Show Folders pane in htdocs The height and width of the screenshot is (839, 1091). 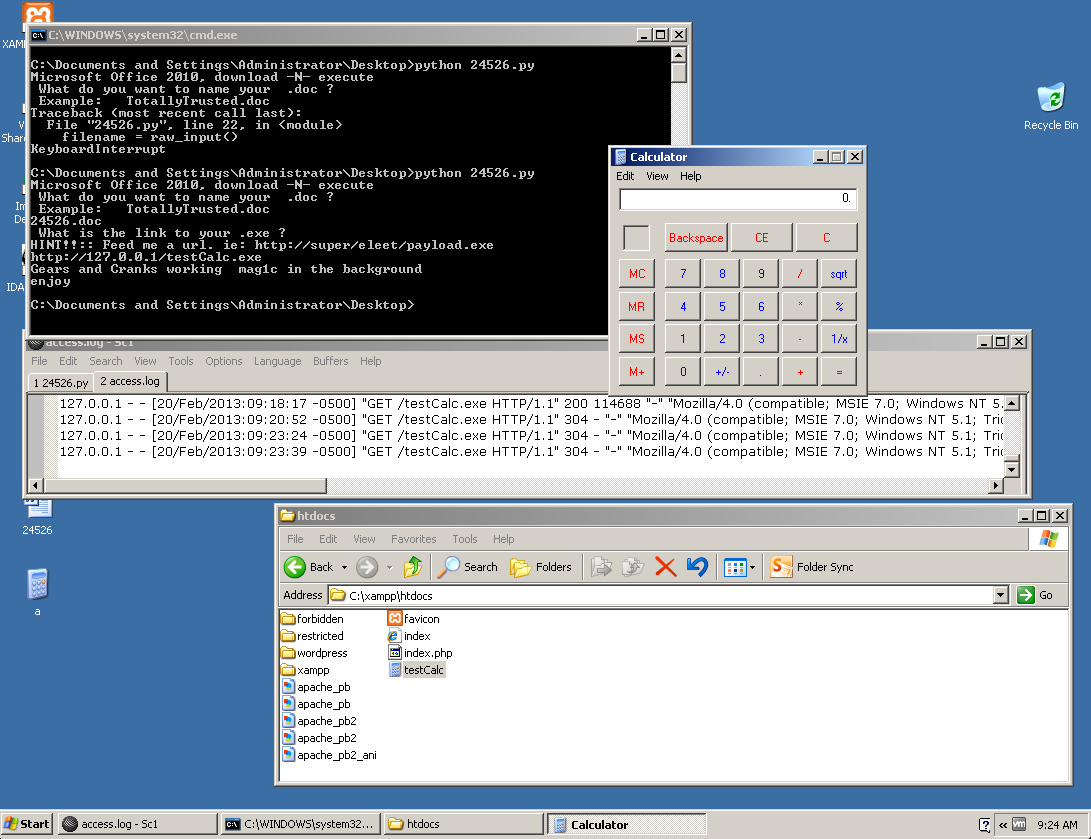(541, 567)
